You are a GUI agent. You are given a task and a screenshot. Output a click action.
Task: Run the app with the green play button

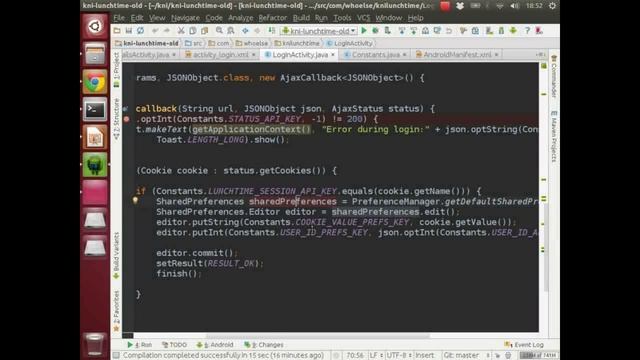tap(364, 31)
